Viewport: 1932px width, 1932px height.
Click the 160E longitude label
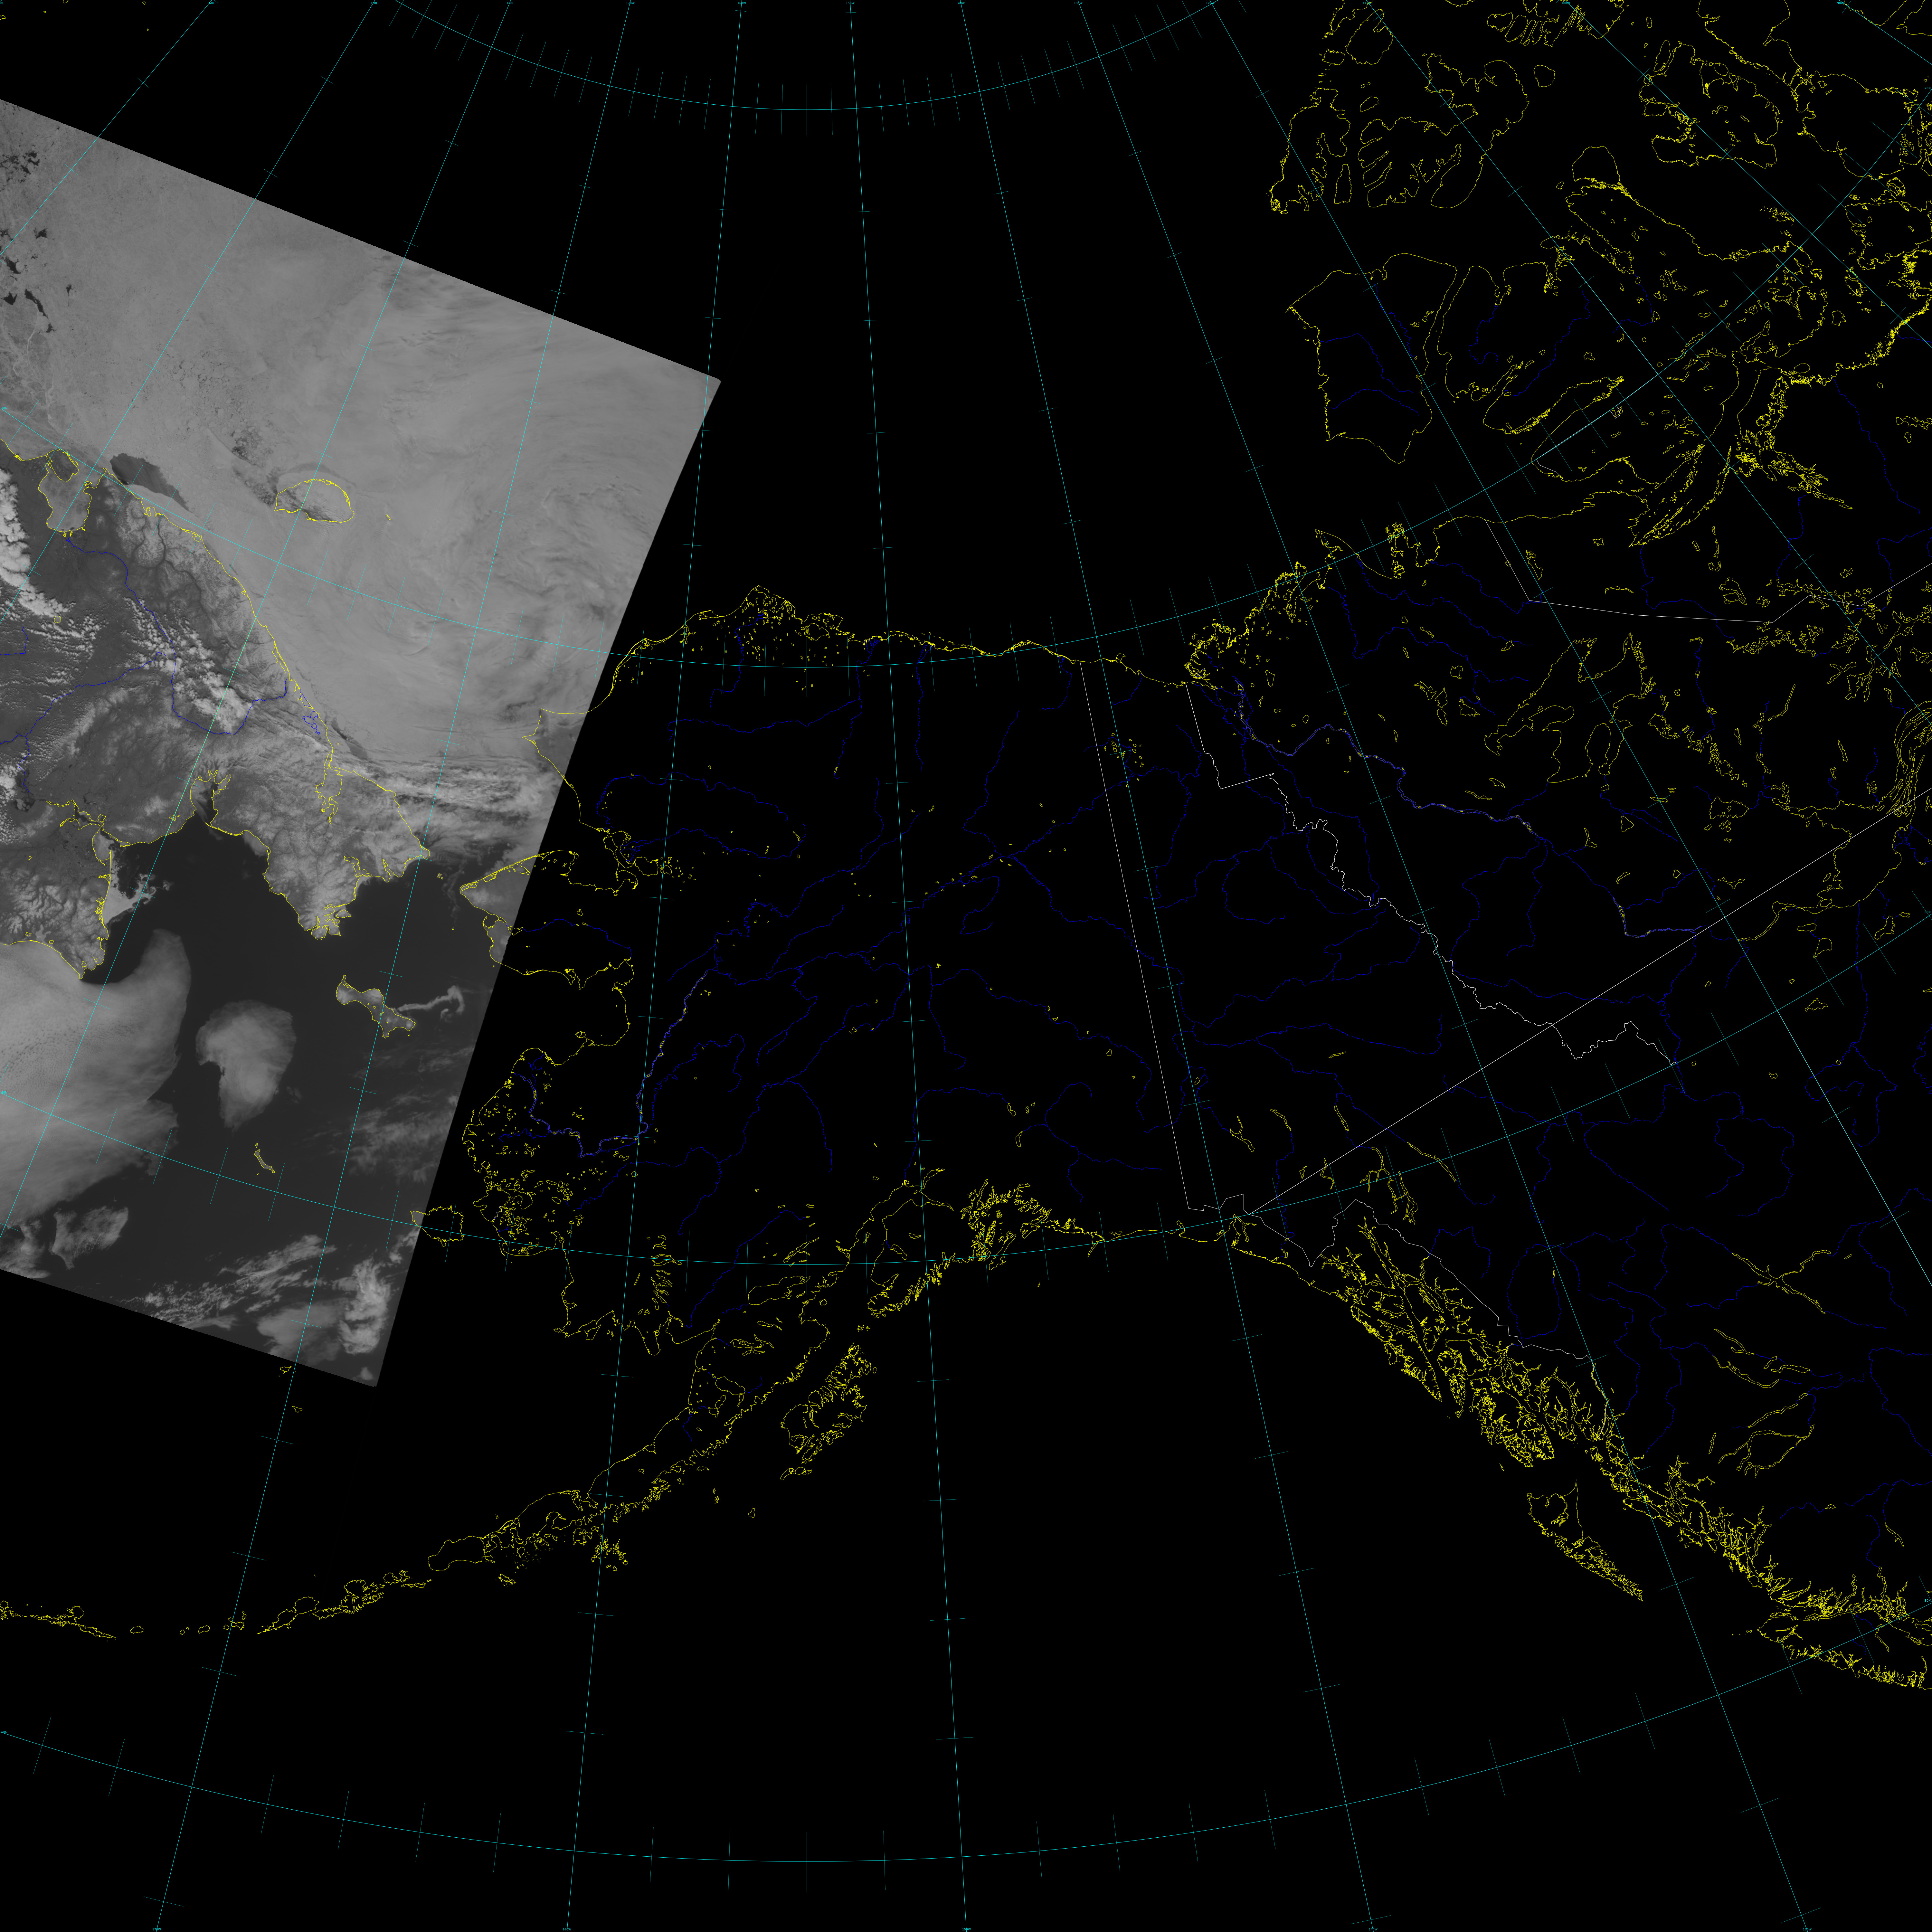211,3
